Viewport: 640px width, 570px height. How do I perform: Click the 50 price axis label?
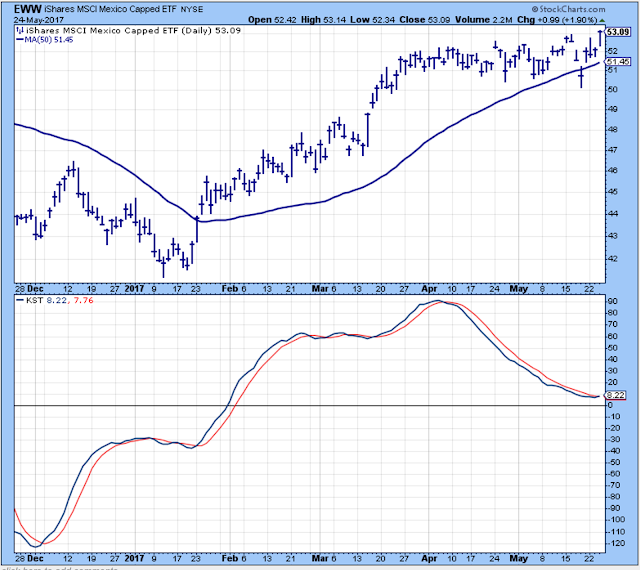click(x=613, y=89)
